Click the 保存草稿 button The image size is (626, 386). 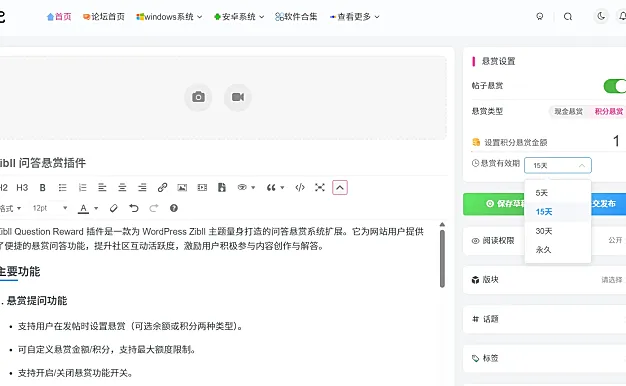494,204
